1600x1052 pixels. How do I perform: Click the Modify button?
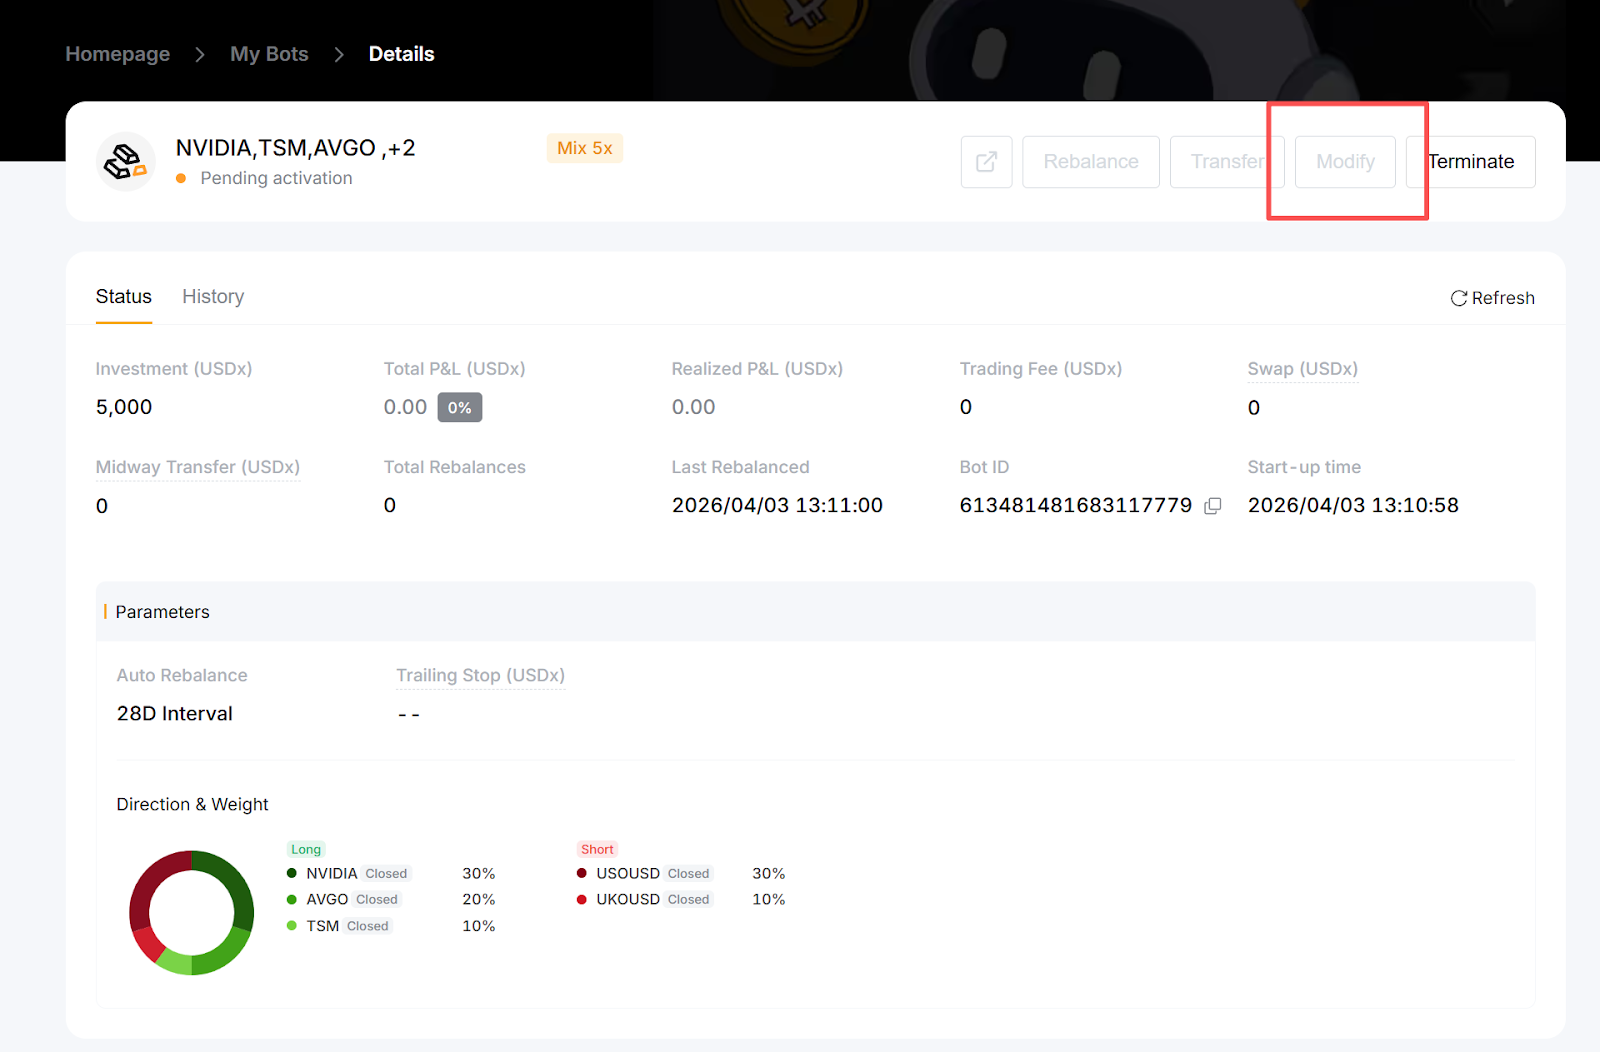(x=1344, y=162)
